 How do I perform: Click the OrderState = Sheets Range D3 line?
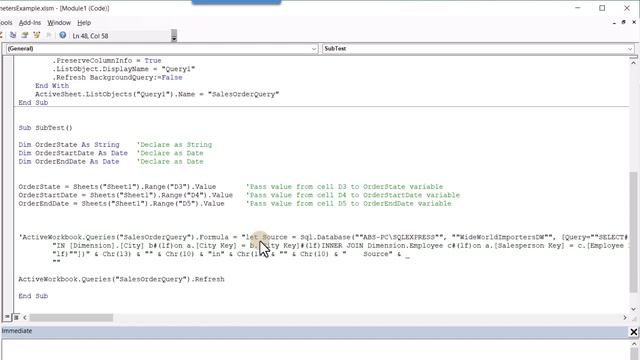(117, 187)
